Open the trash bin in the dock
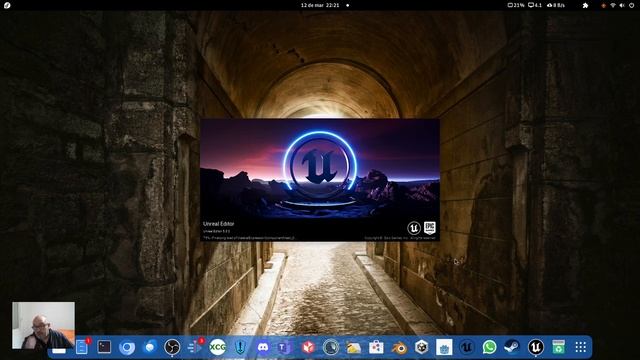Image resolution: width=640 pixels, height=360 pixels. [558, 347]
